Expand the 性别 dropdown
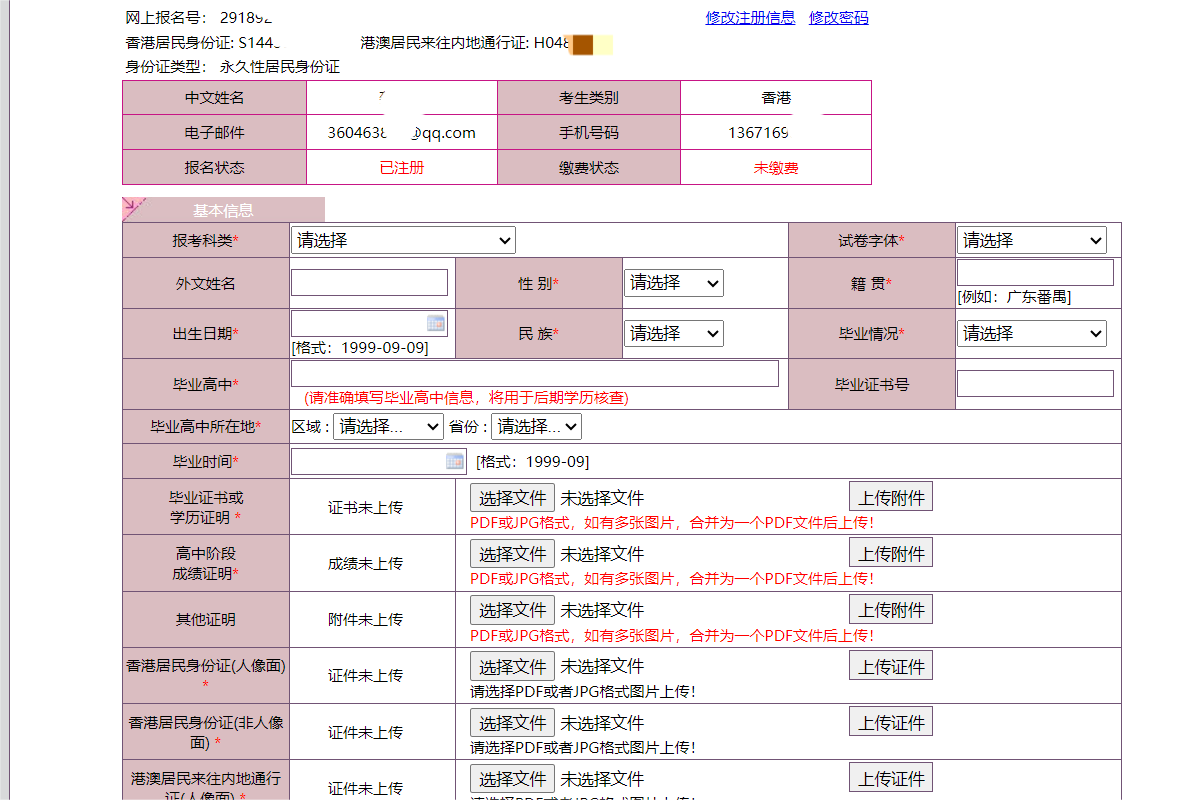The image size is (1200, 800). [673, 283]
